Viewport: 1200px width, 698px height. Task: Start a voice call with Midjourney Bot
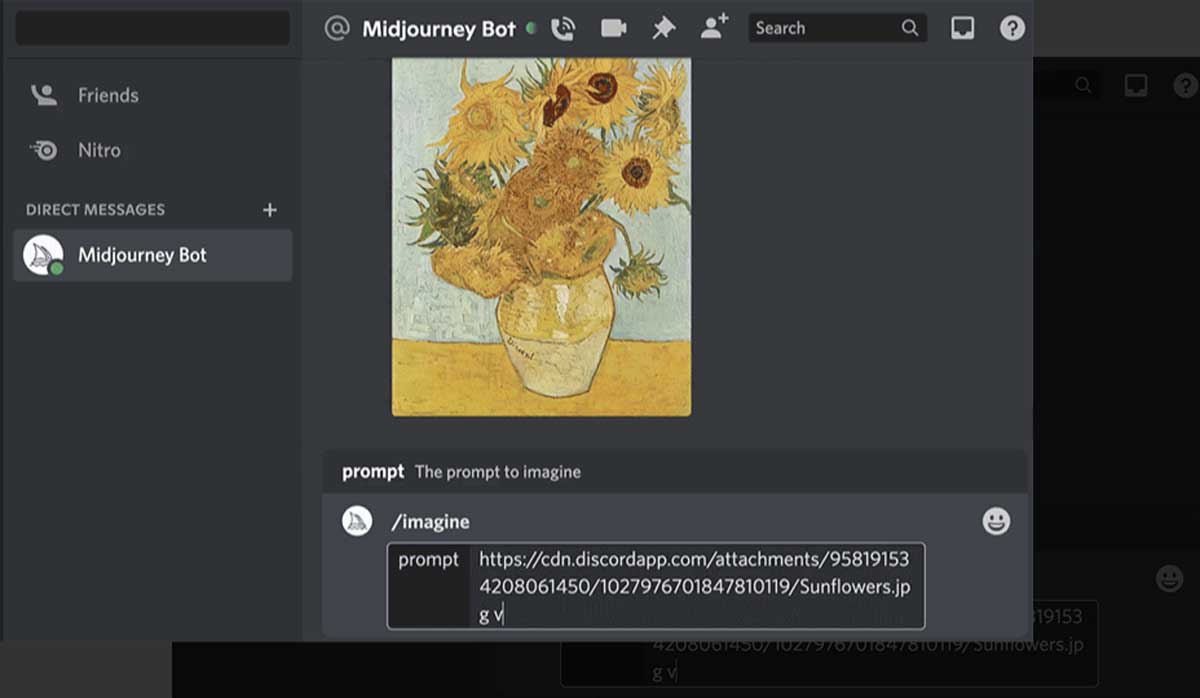(563, 28)
